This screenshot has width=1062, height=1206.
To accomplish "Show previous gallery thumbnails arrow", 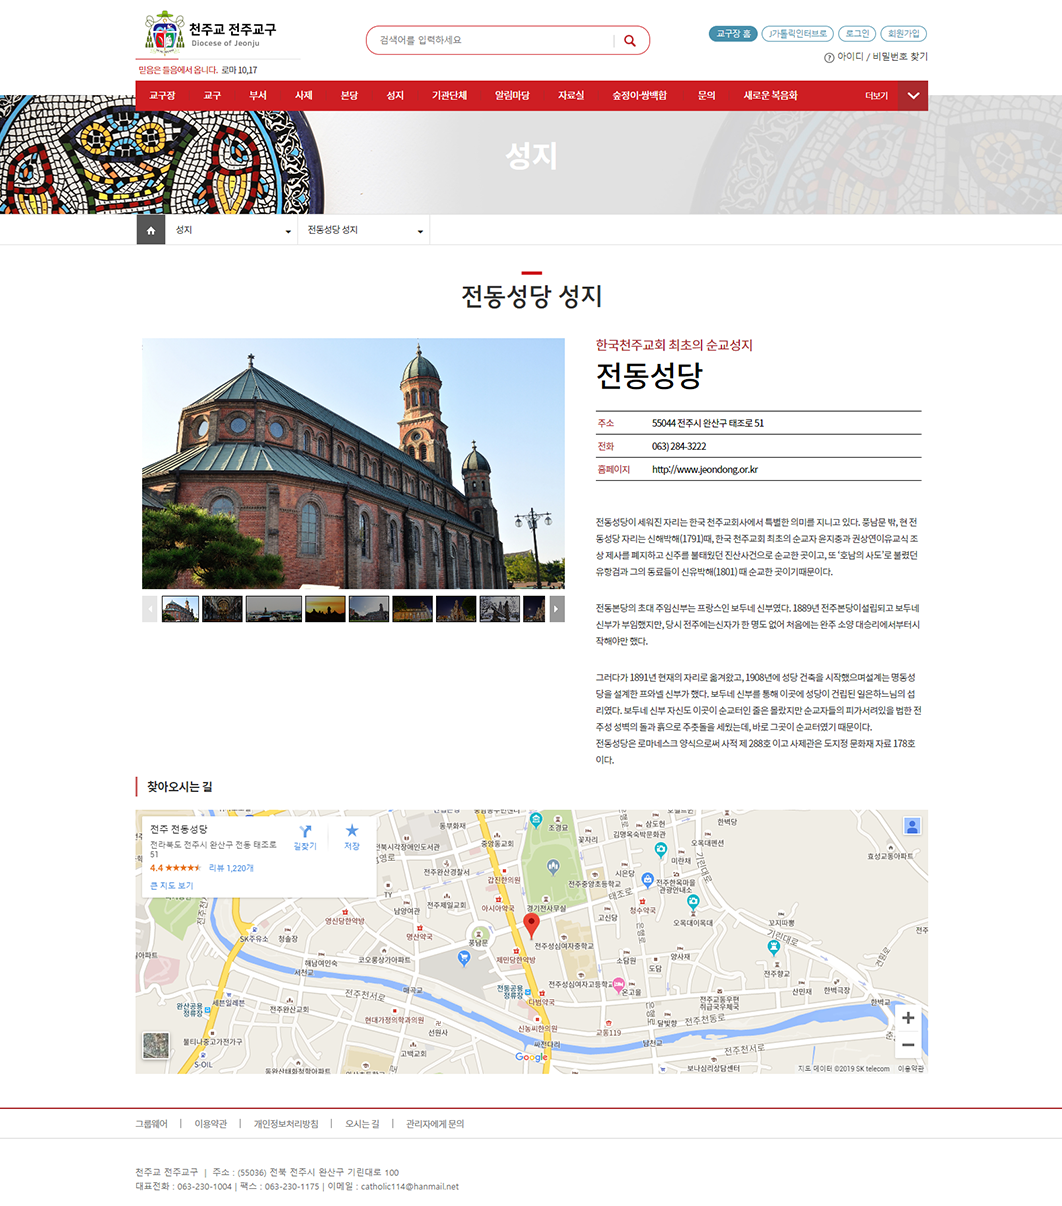I will click(150, 609).
